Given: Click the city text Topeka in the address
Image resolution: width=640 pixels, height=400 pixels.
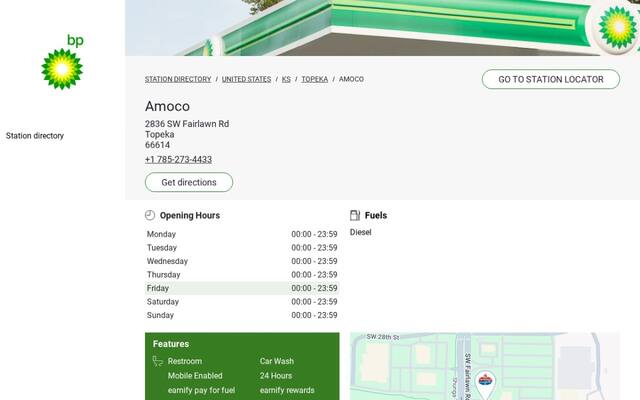Looking at the screenshot, I should [x=160, y=134].
